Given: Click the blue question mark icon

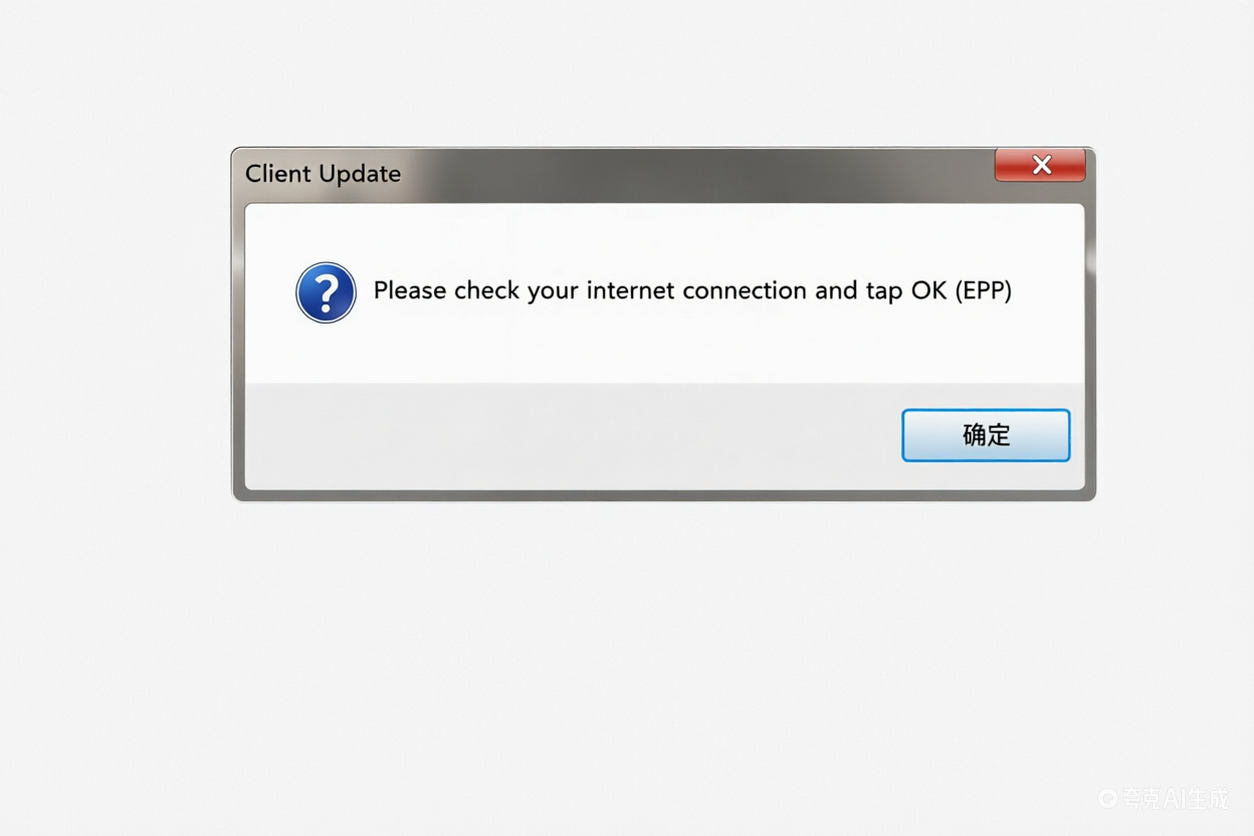Looking at the screenshot, I should click(326, 292).
